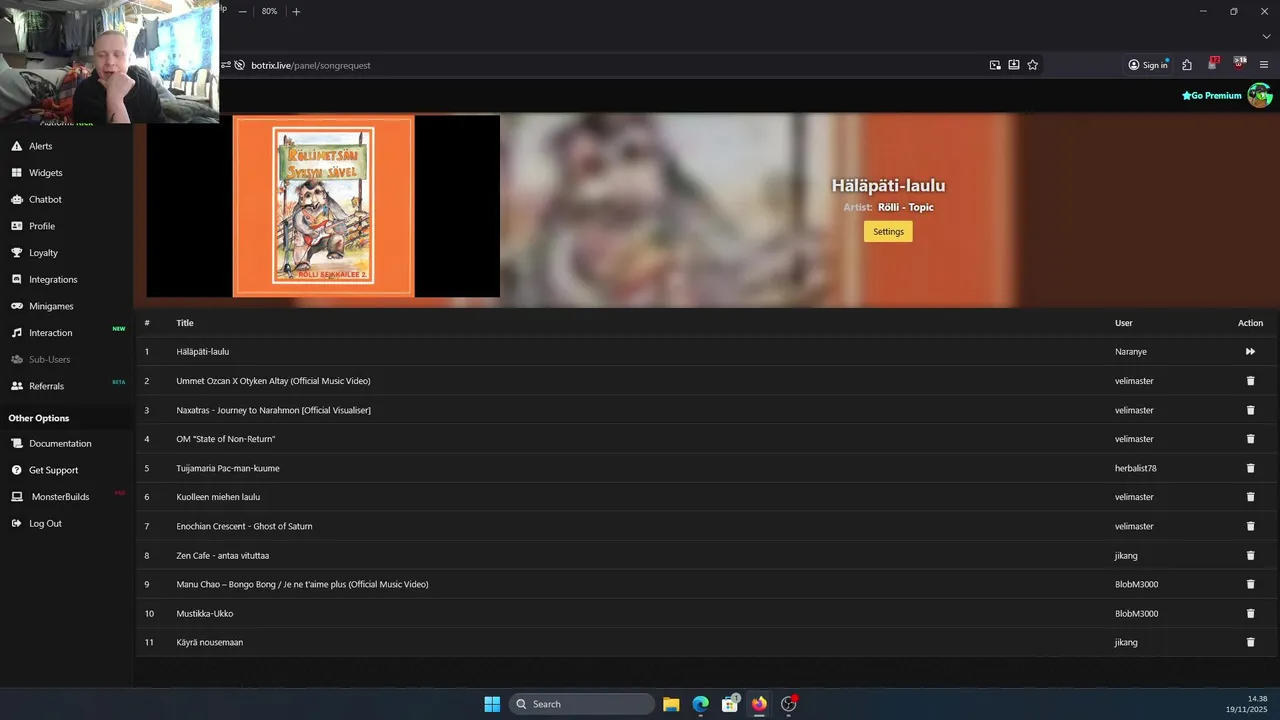Click the install/save page icon in address bar
The image size is (1280, 720).
coord(1014,65)
